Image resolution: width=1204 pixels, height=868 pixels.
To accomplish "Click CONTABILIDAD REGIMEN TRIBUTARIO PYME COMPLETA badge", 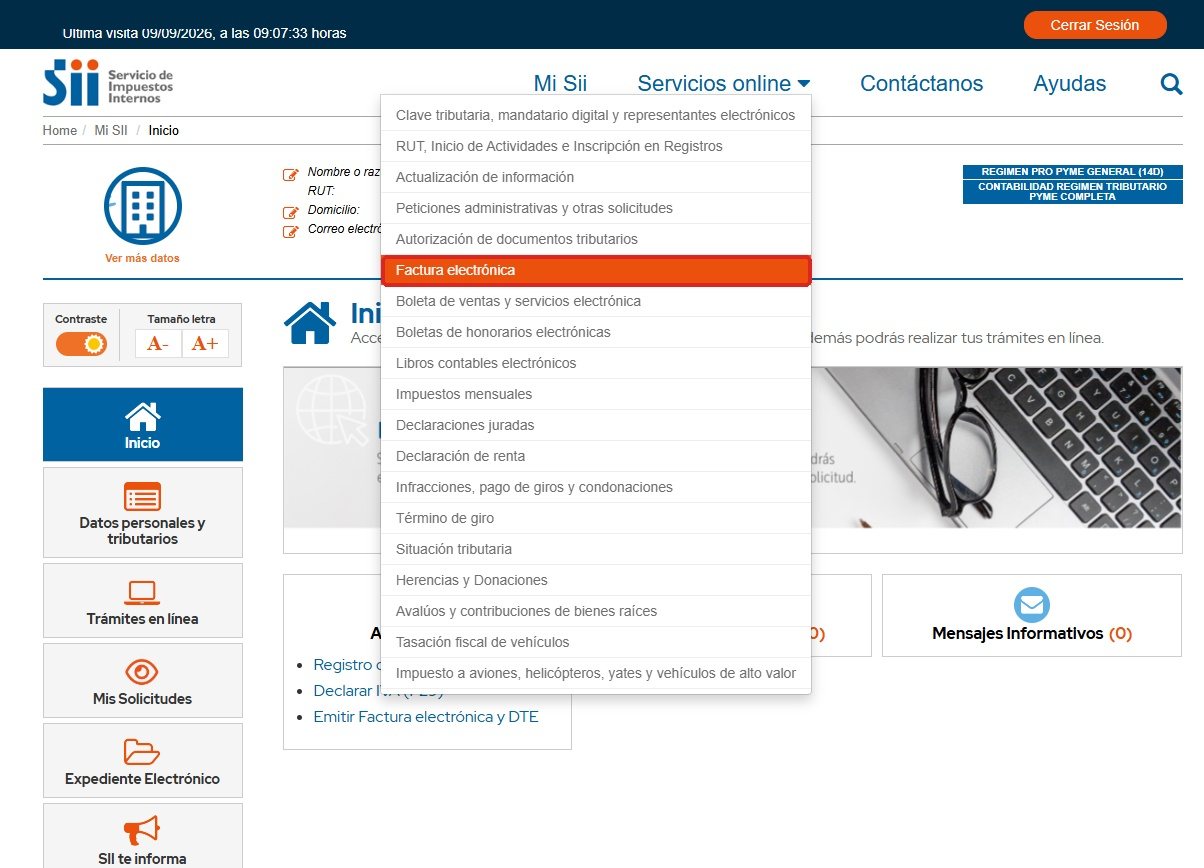I will 1072,192.
